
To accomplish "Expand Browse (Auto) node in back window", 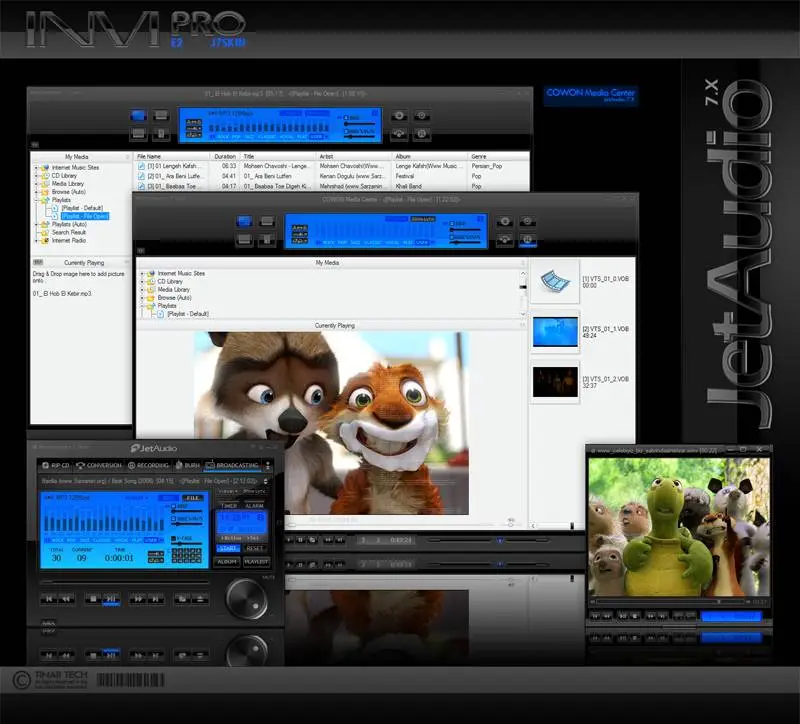I will [x=36, y=192].
